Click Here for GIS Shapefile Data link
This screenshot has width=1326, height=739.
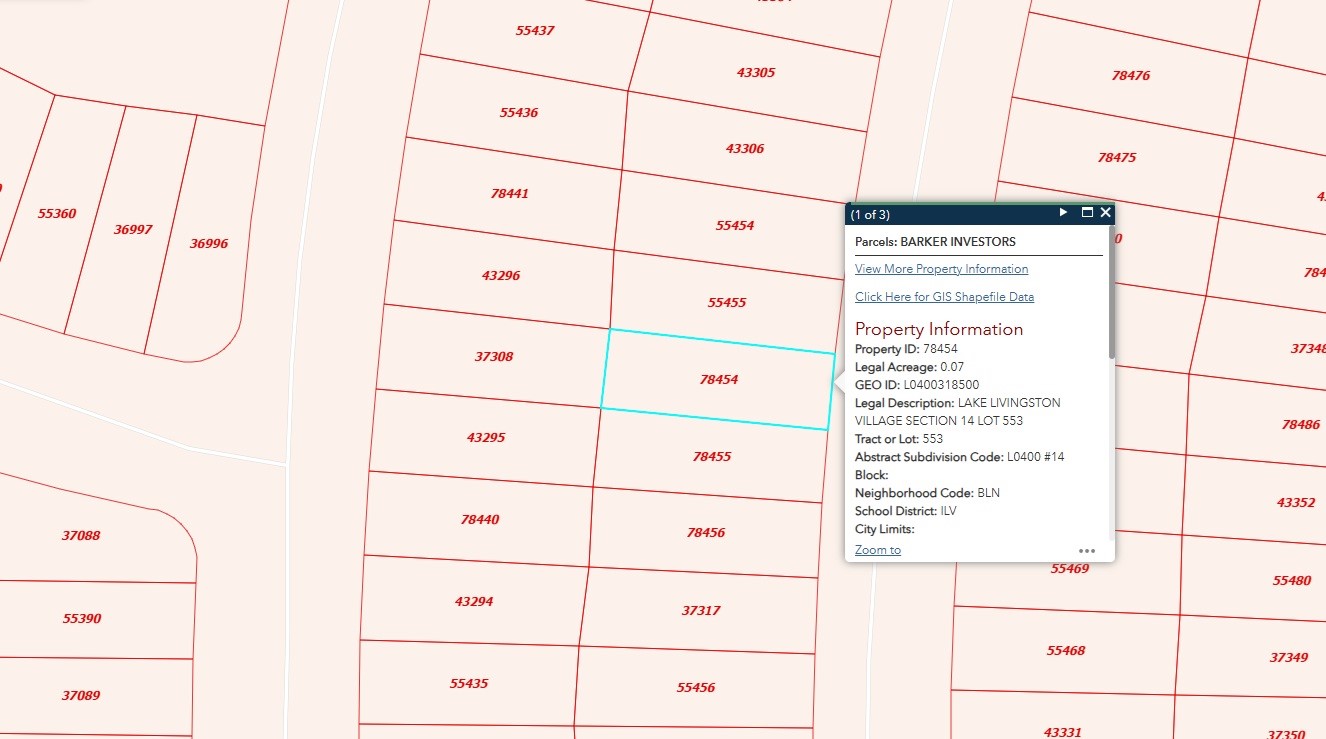944,297
